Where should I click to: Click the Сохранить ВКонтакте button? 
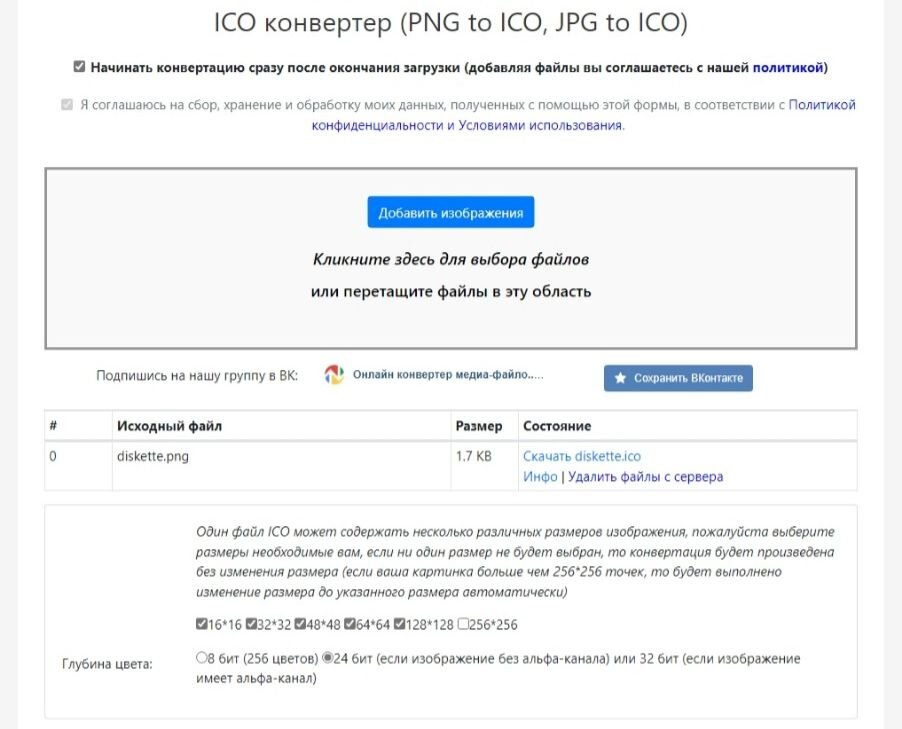point(678,378)
